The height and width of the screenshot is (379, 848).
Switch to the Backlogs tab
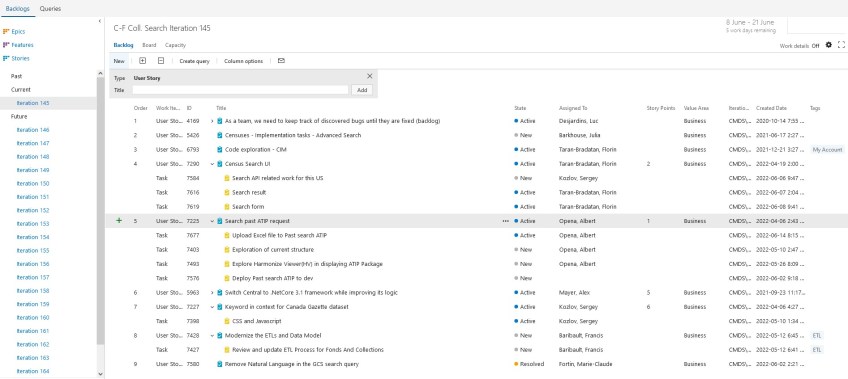tap(17, 9)
